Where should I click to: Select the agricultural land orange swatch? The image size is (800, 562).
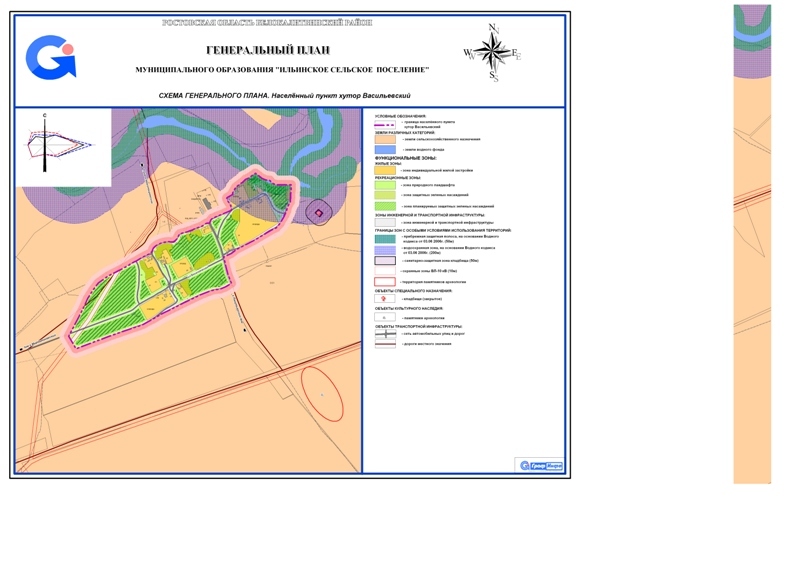(385, 139)
